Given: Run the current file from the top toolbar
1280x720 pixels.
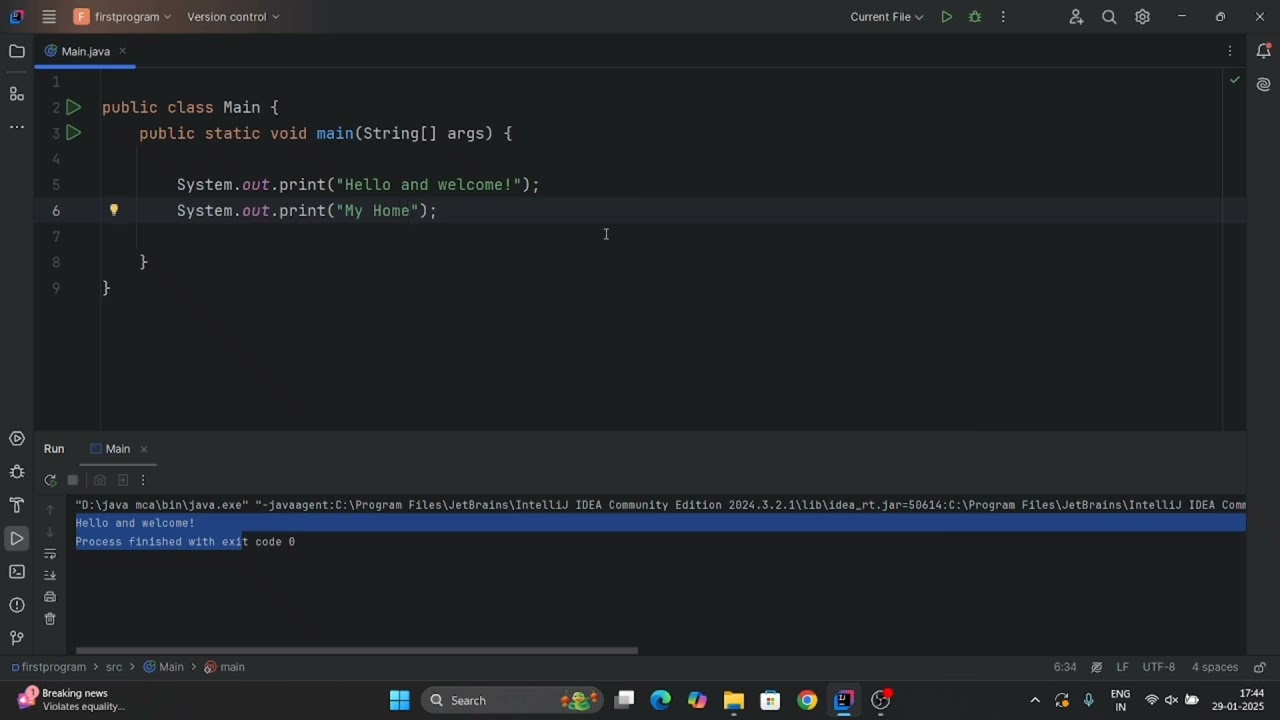Looking at the screenshot, I should point(946,17).
